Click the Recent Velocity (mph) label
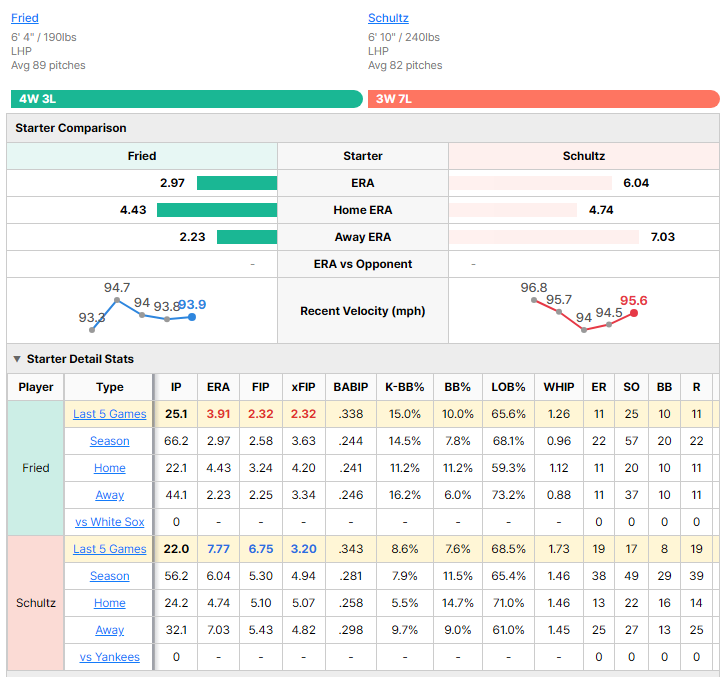This screenshot has height=677, width=726. click(363, 311)
